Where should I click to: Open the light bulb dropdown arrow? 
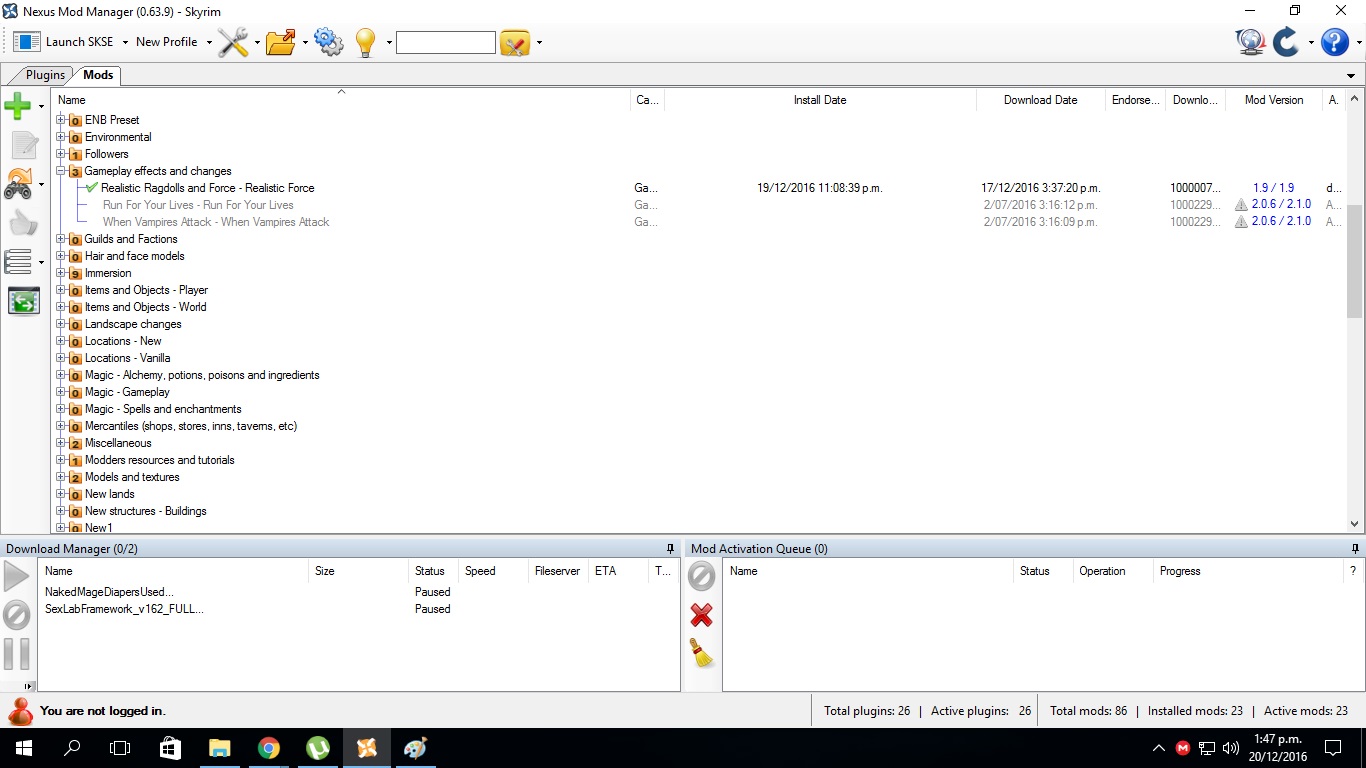coord(389,42)
